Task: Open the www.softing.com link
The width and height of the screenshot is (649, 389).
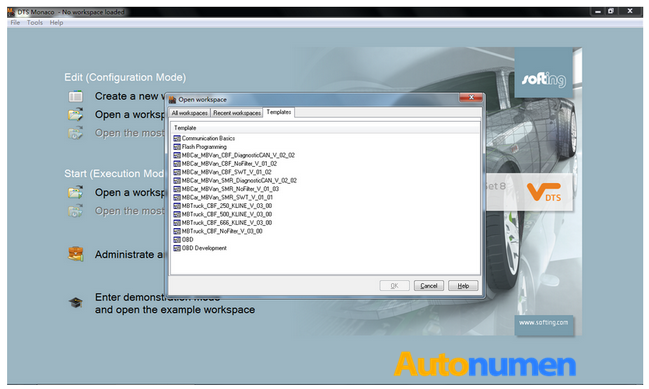Action: click(x=543, y=323)
